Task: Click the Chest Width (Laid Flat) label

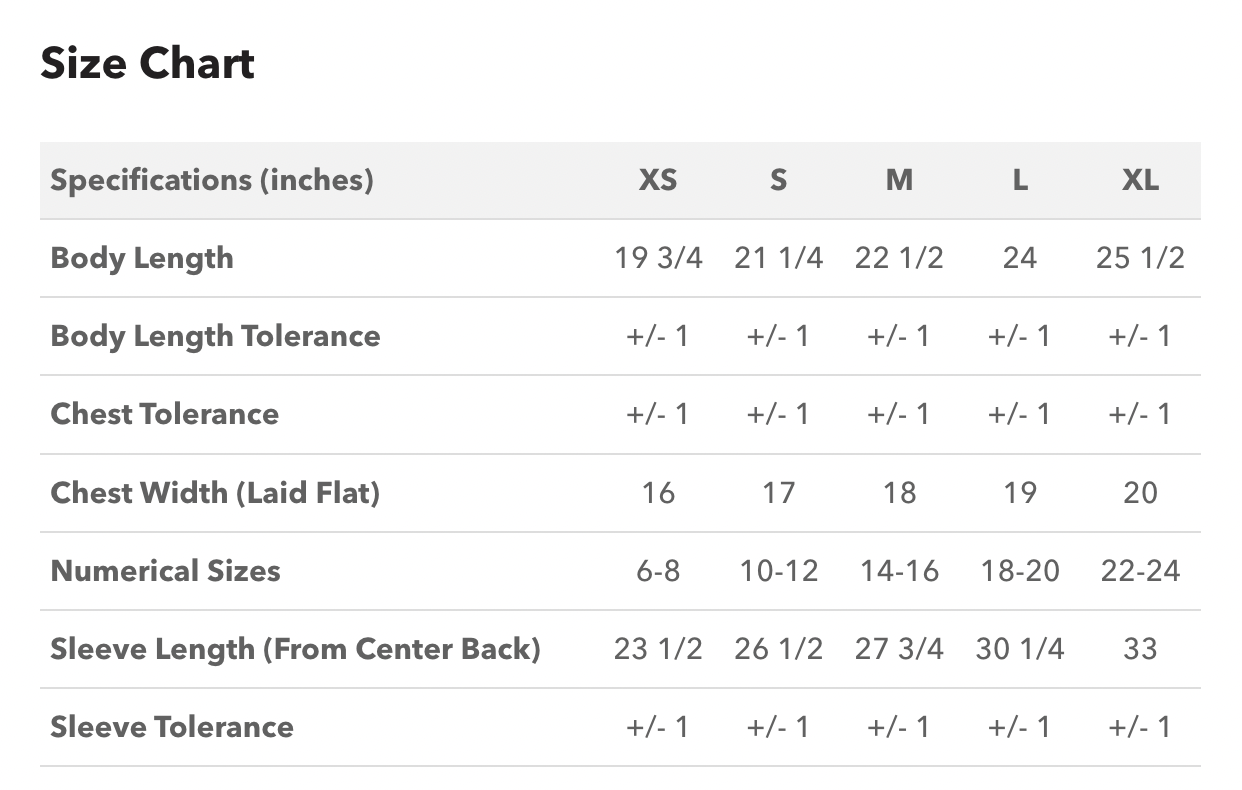Action: (x=215, y=493)
